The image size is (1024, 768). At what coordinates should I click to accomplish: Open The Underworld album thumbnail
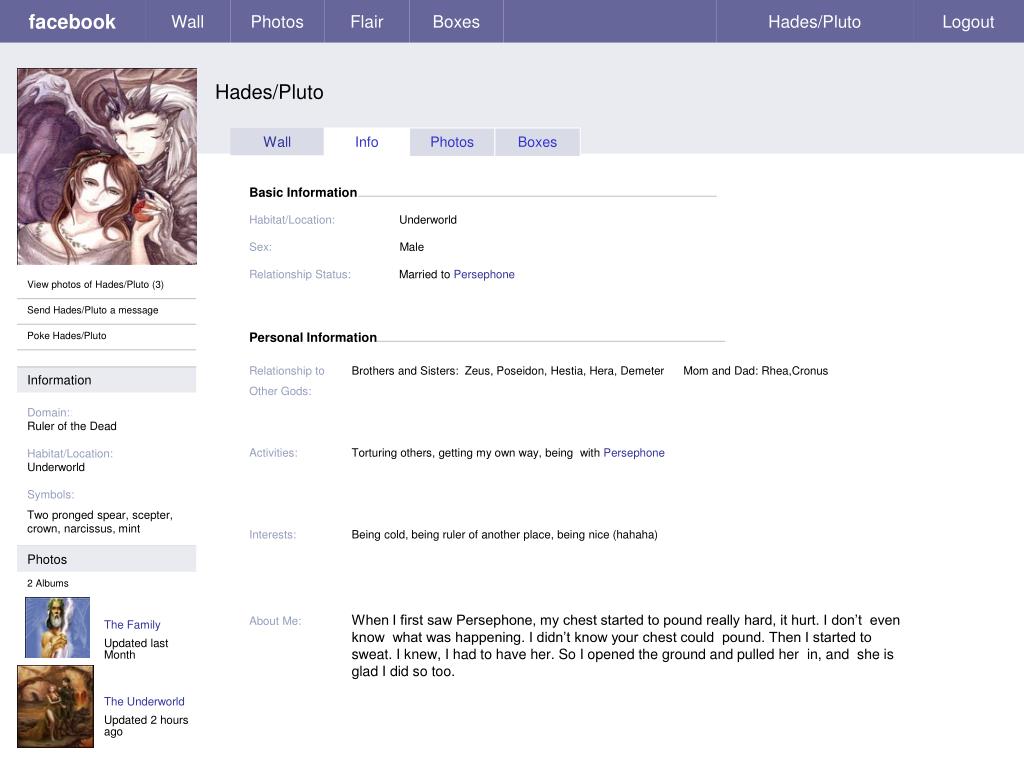(55, 707)
